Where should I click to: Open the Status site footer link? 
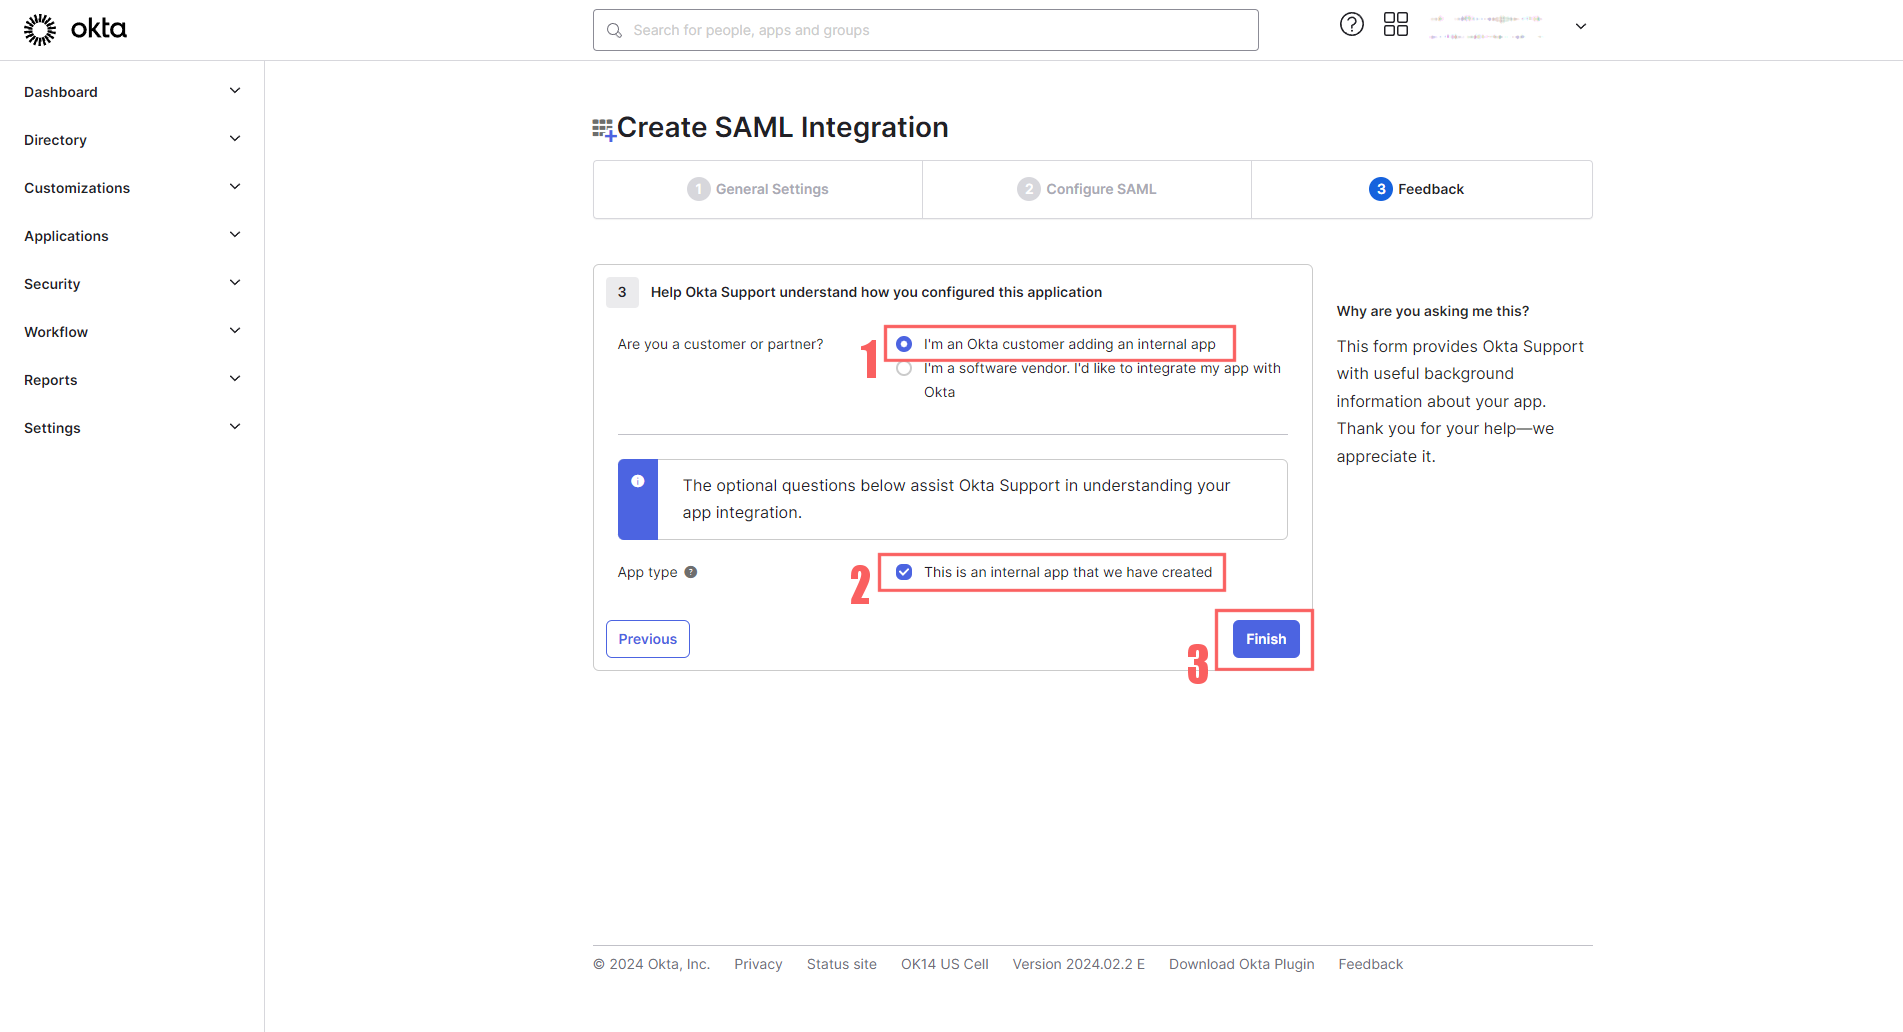(x=842, y=964)
